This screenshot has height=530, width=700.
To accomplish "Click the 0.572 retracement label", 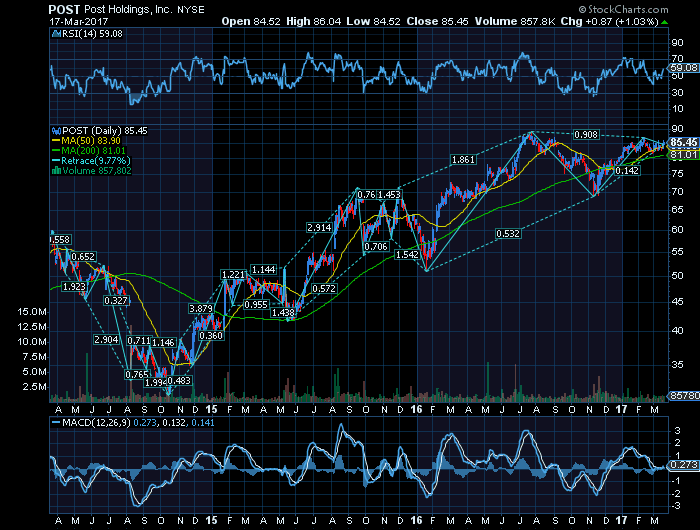I will point(324,288).
